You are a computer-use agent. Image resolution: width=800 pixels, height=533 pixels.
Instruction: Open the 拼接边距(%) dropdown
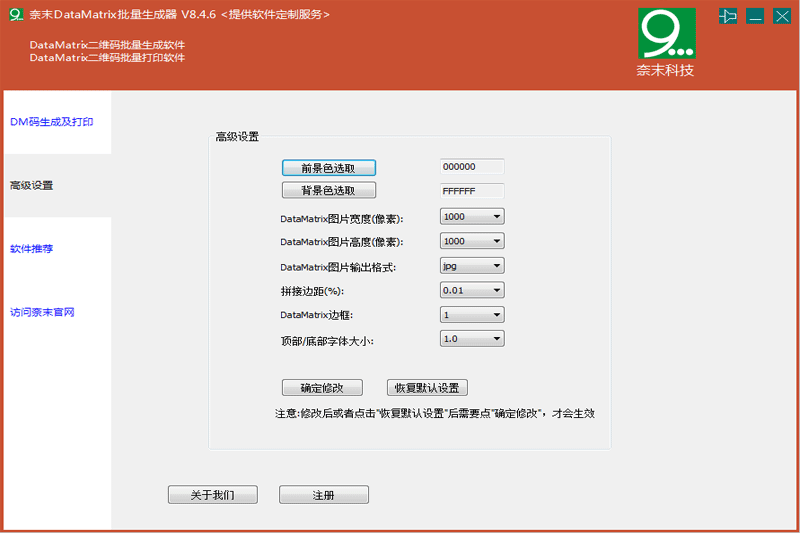point(472,290)
